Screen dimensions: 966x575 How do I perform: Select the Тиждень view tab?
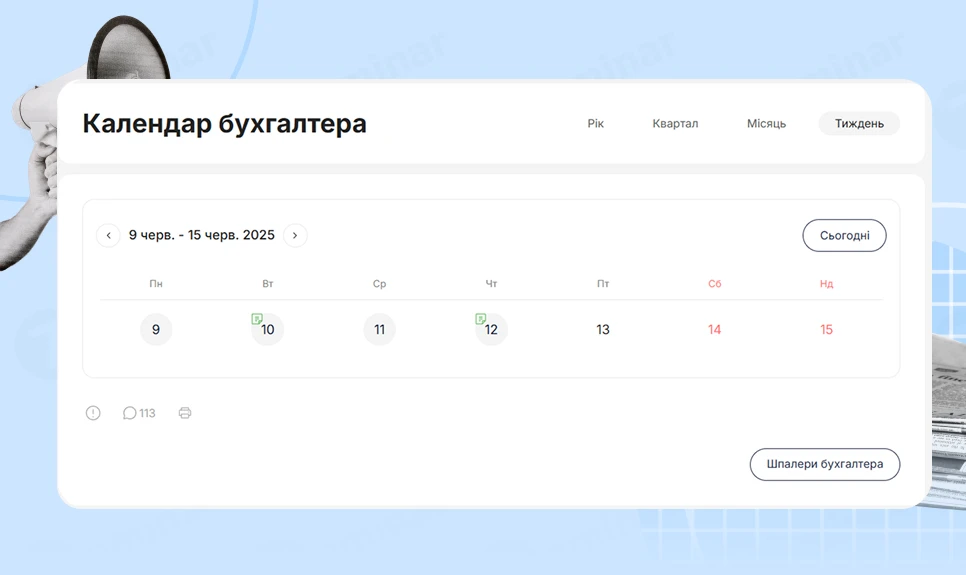[x=859, y=124]
